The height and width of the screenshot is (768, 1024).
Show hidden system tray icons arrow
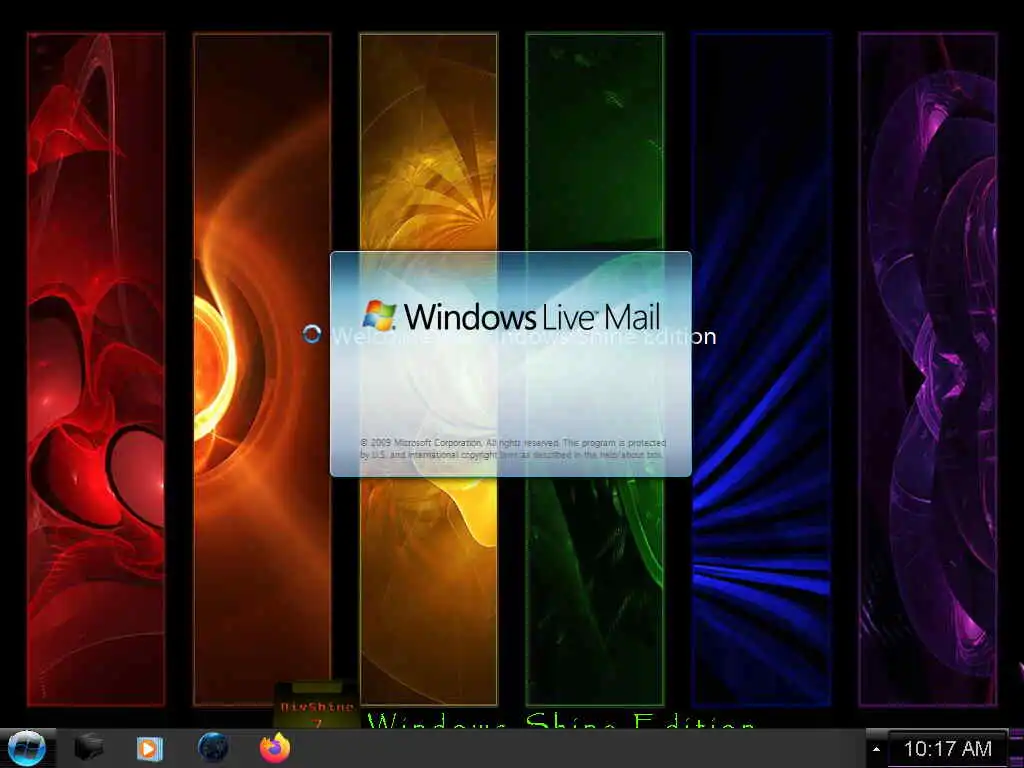[x=876, y=749]
